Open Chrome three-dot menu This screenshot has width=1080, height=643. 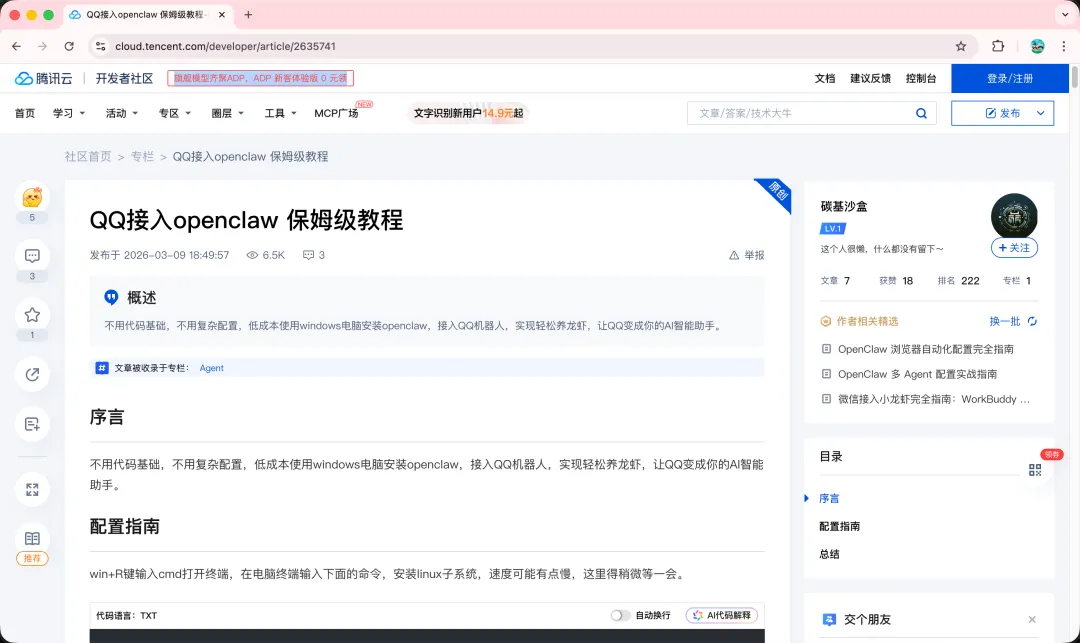[1064, 46]
